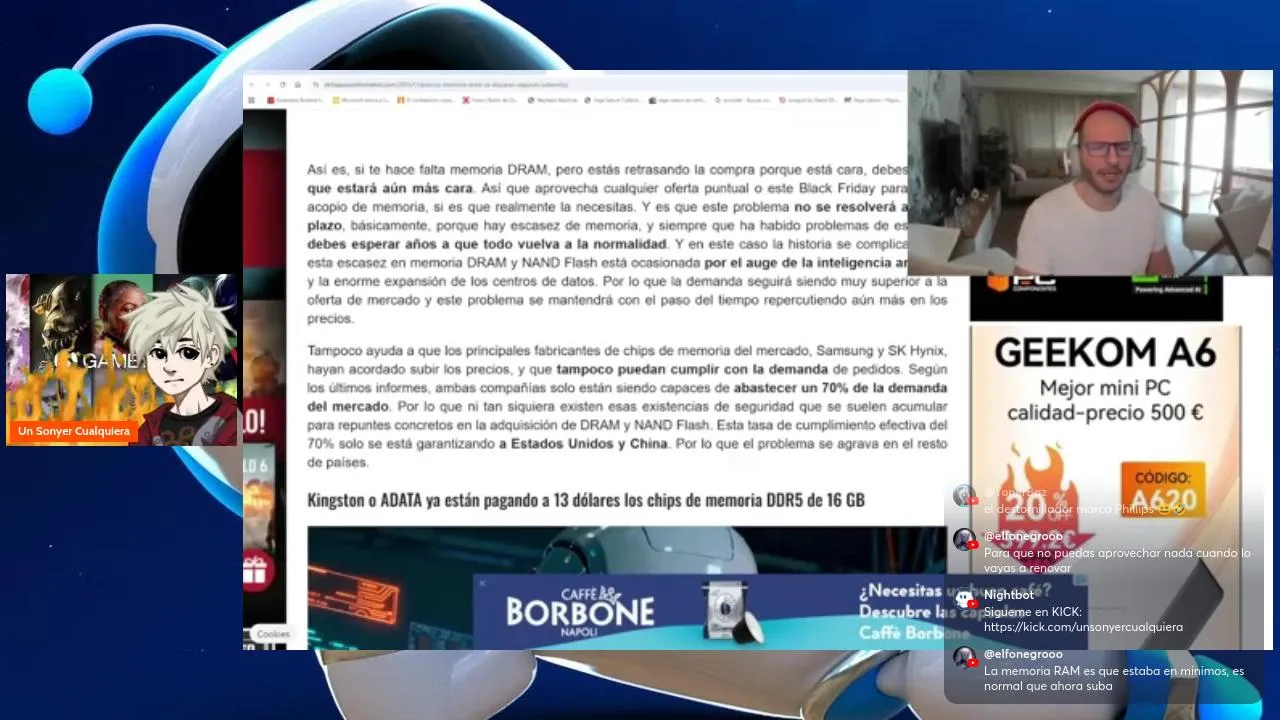The image size is (1280, 720).
Task: Click the Caffè Borbone Napoli ad logo
Action: [579, 610]
